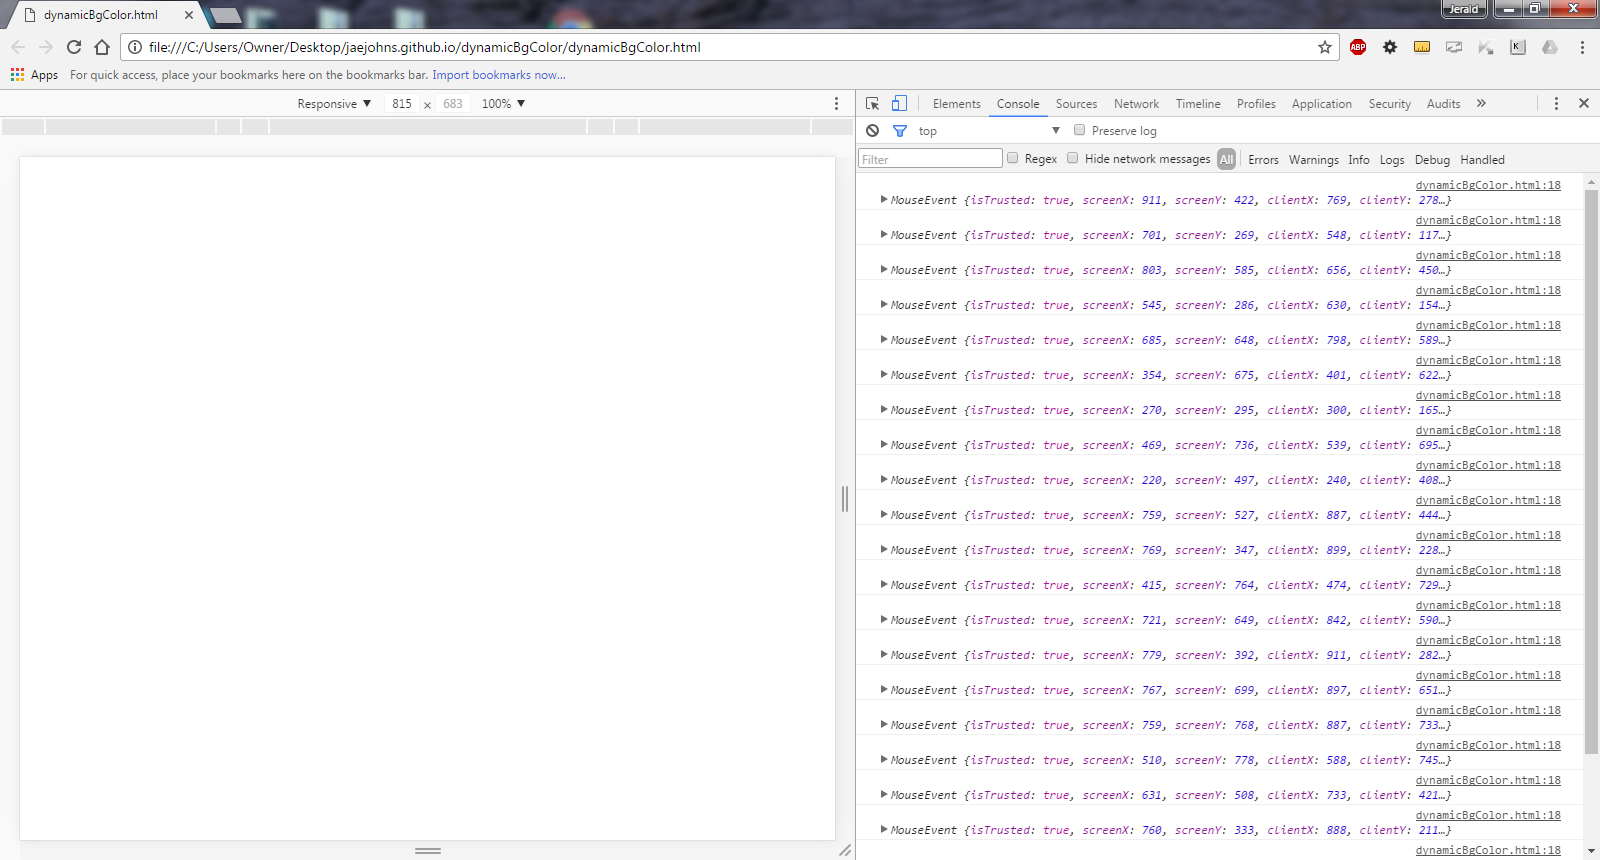
Task: Filter console to Errors only
Action: click(x=1263, y=160)
